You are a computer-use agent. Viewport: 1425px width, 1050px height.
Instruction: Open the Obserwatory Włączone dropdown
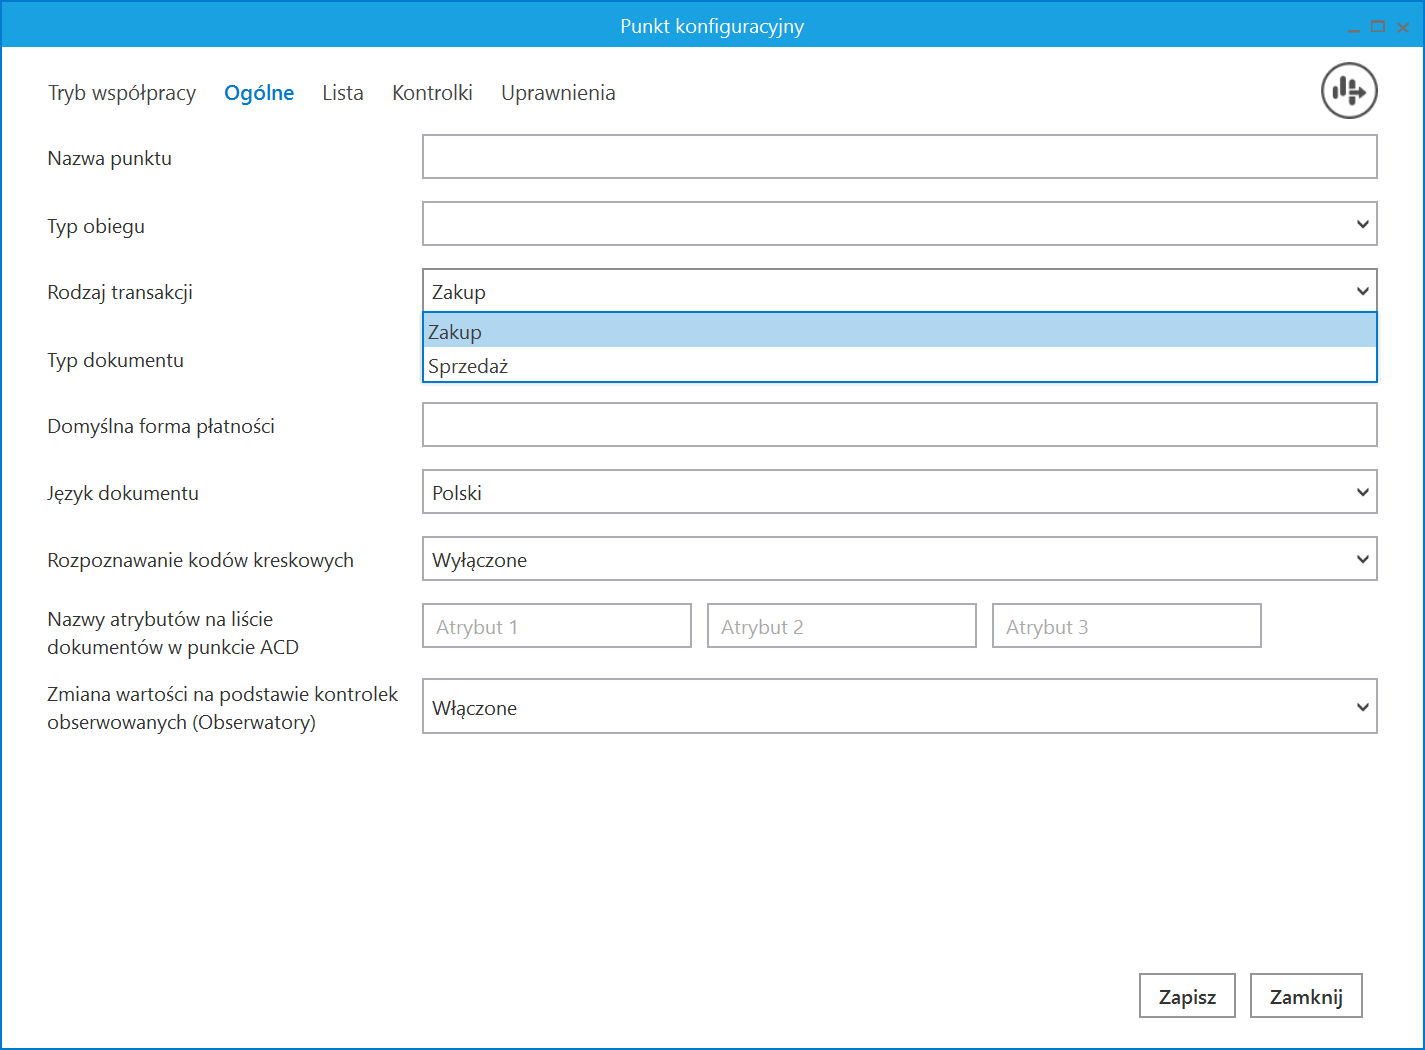pos(899,706)
